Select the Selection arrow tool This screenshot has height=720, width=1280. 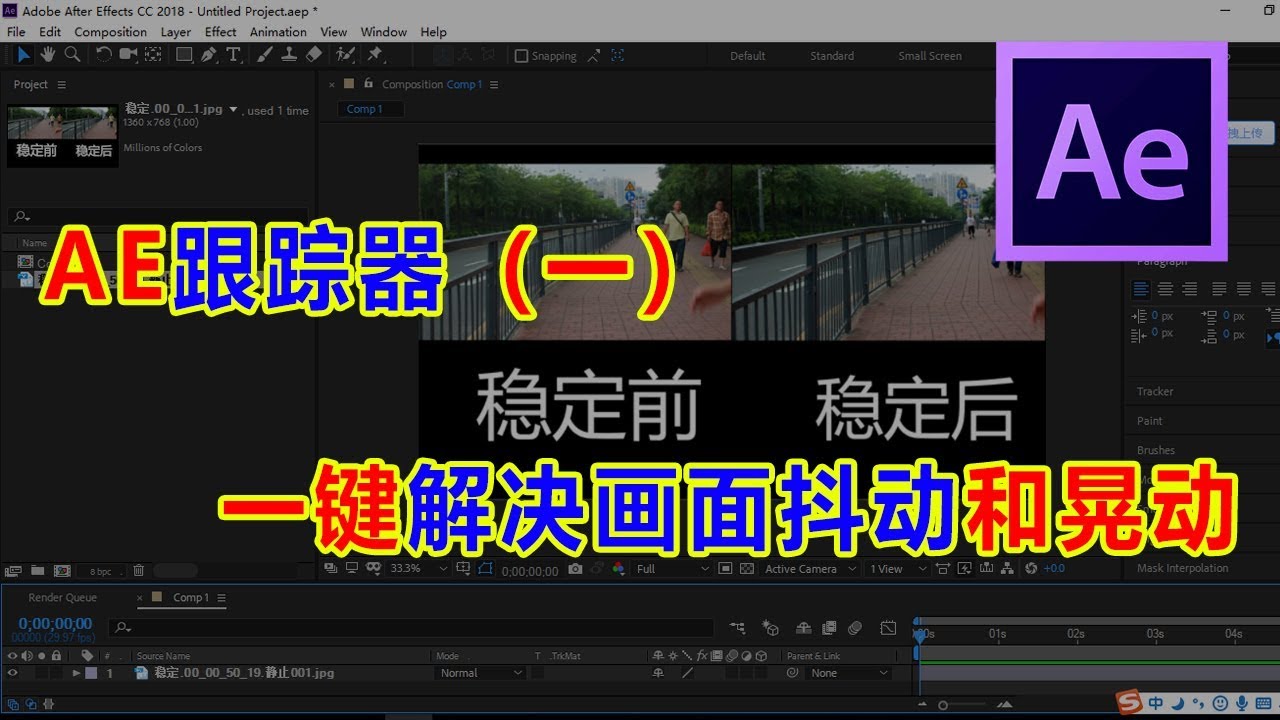[24, 55]
